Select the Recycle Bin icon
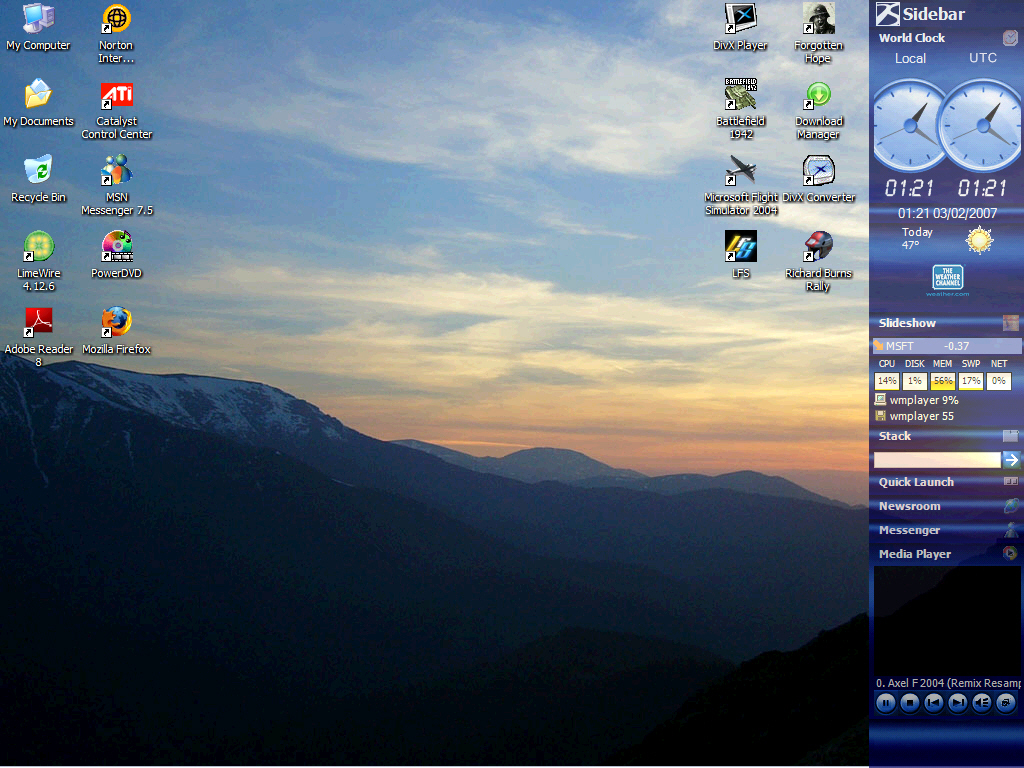 point(39,179)
